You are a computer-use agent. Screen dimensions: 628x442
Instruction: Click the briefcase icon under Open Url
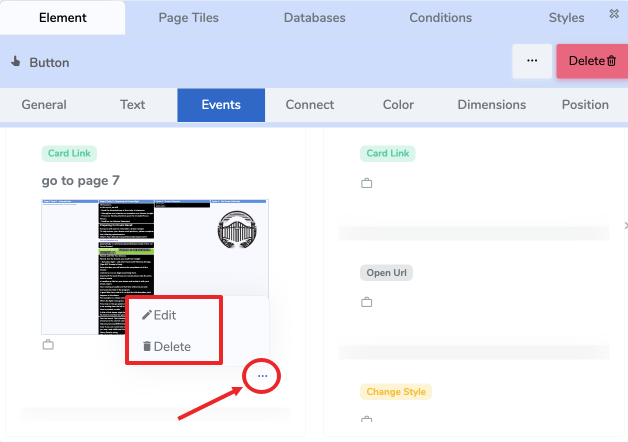366,302
